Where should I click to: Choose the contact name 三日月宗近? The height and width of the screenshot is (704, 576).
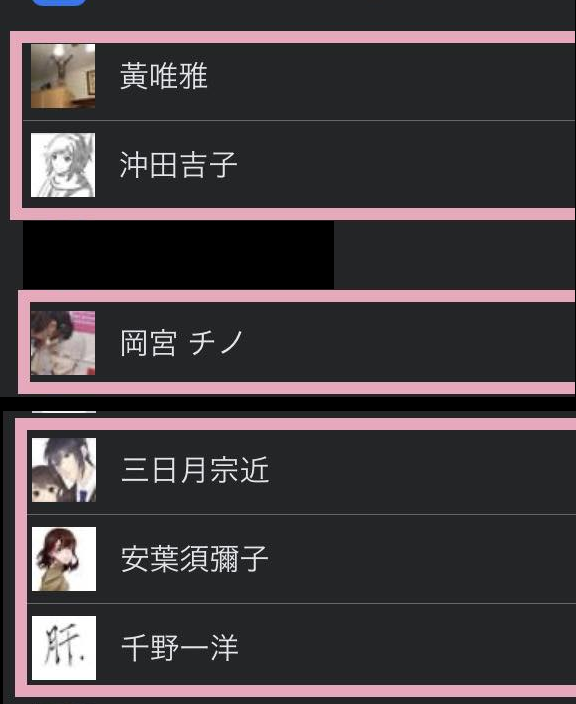(195, 470)
